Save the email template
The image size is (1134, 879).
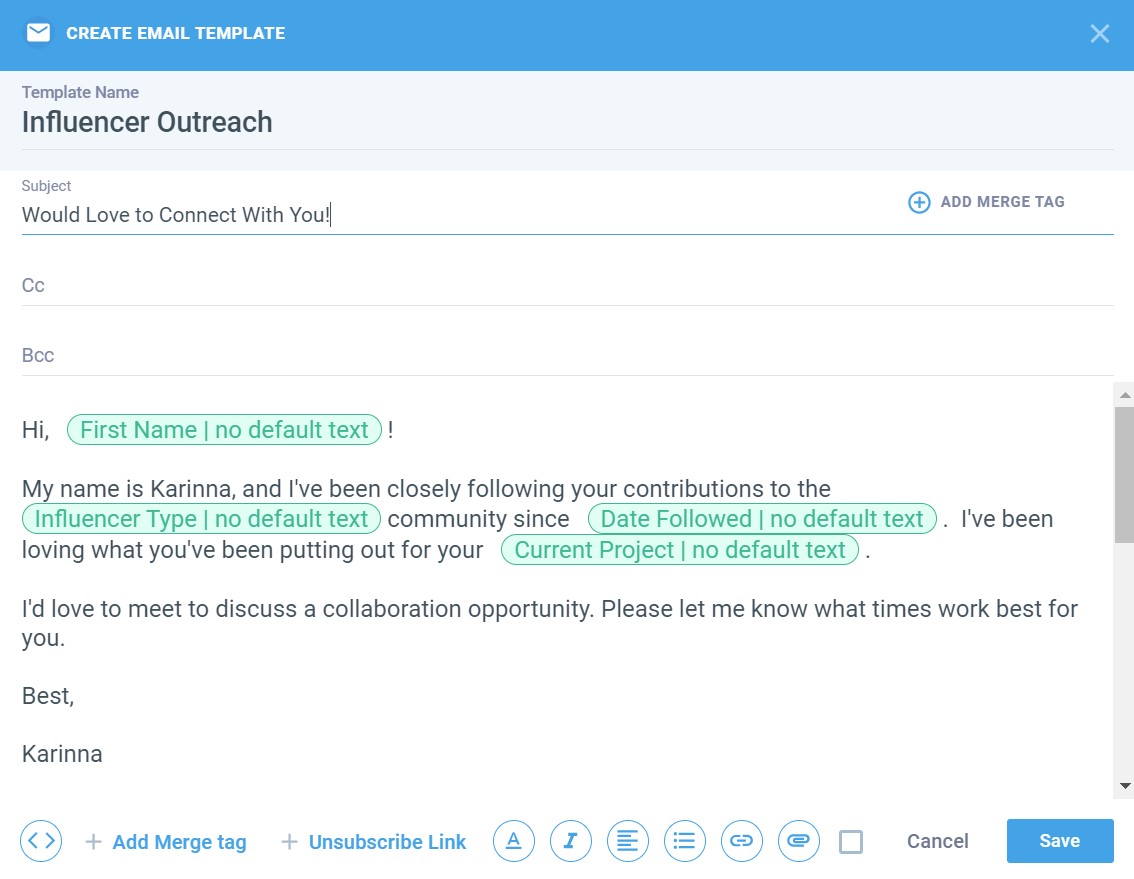tap(1059, 840)
